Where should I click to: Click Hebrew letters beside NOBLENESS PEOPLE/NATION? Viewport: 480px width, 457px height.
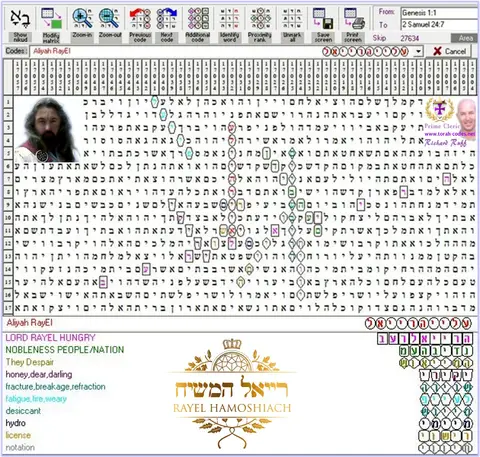pos(436,351)
